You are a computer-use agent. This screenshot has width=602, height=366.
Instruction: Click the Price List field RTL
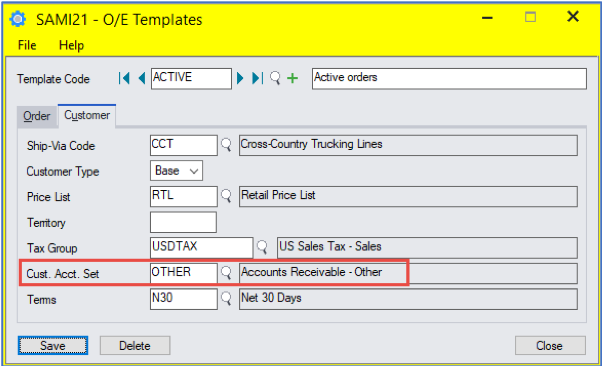[x=184, y=196]
